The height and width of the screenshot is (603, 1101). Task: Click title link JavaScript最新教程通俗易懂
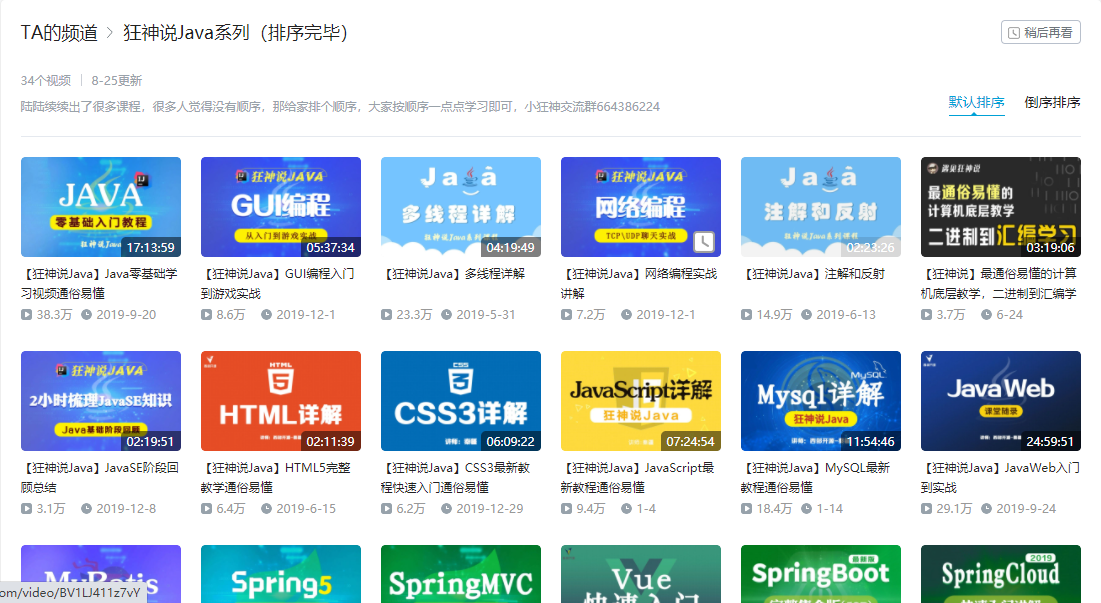pos(638,477)
